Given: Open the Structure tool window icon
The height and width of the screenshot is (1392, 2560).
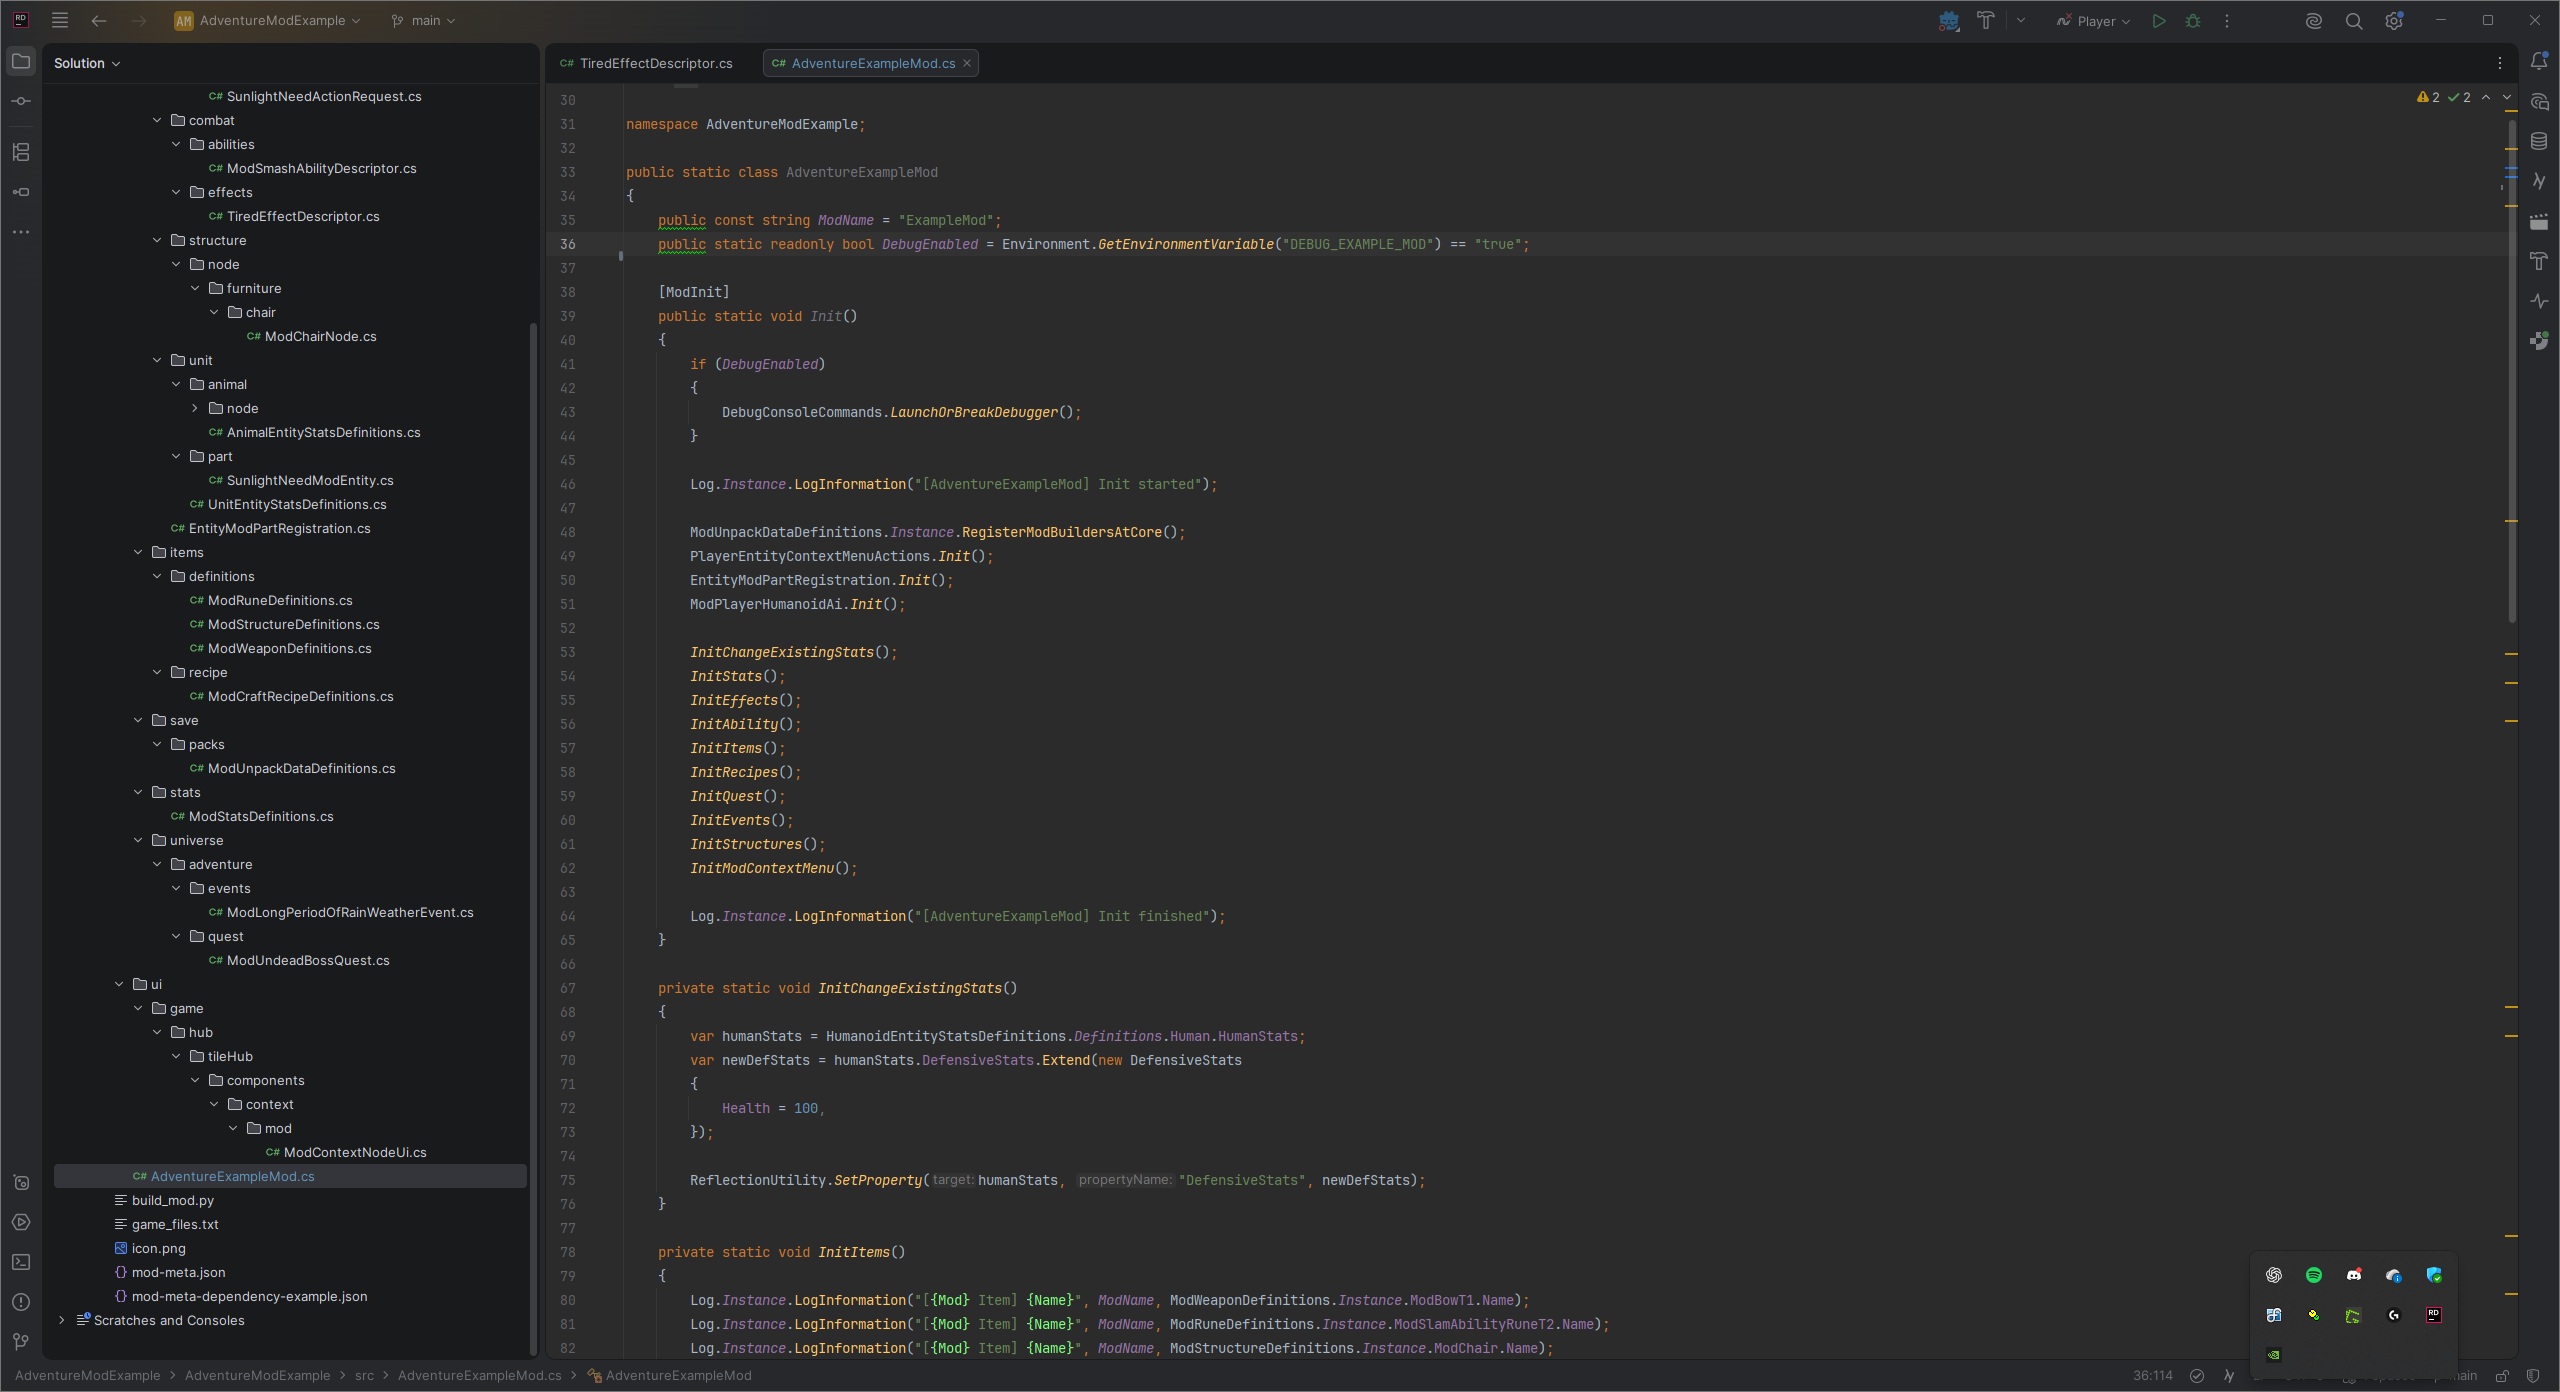Looking at the screenshot, I should pyautogui.click(x=21, y=152).
